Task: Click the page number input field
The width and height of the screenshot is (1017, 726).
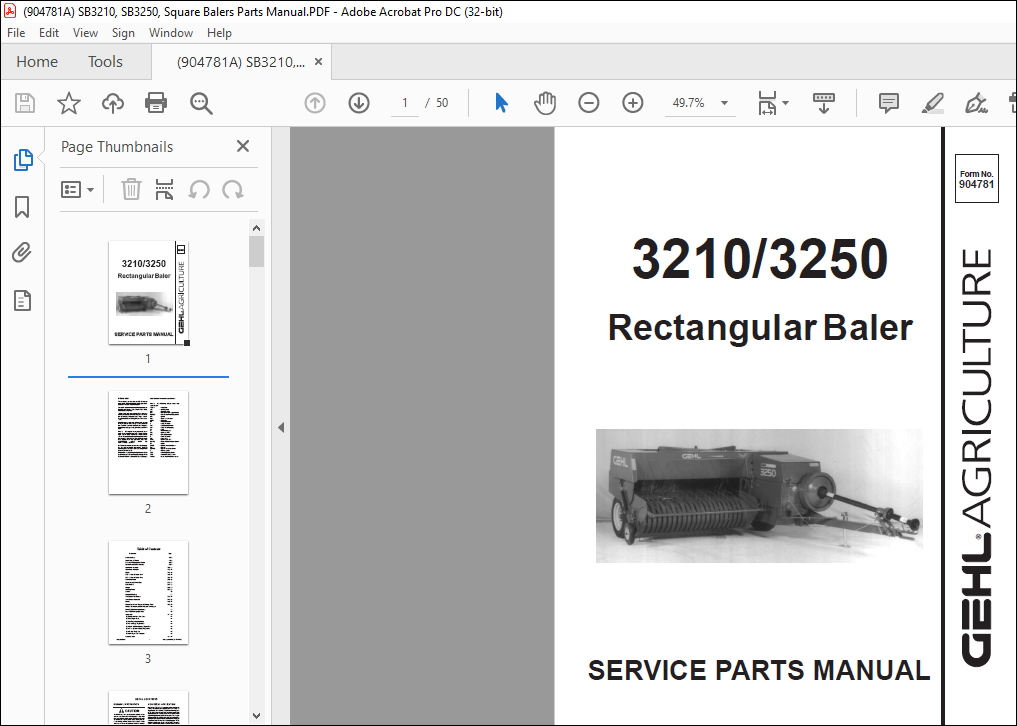Action: tap(405, 103)
